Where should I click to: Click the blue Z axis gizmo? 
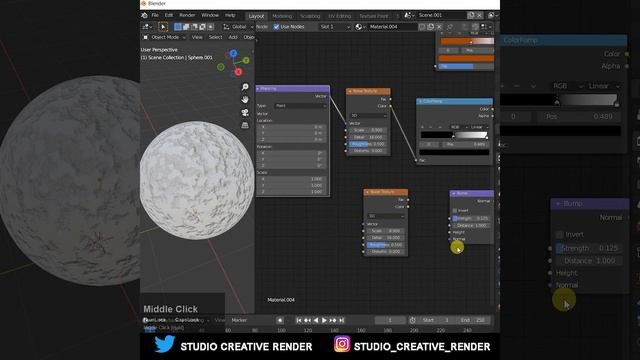233,53
